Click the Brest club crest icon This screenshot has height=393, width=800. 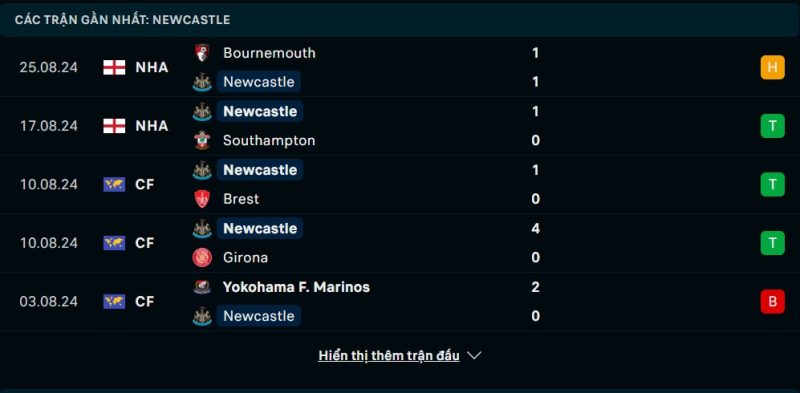202,199
